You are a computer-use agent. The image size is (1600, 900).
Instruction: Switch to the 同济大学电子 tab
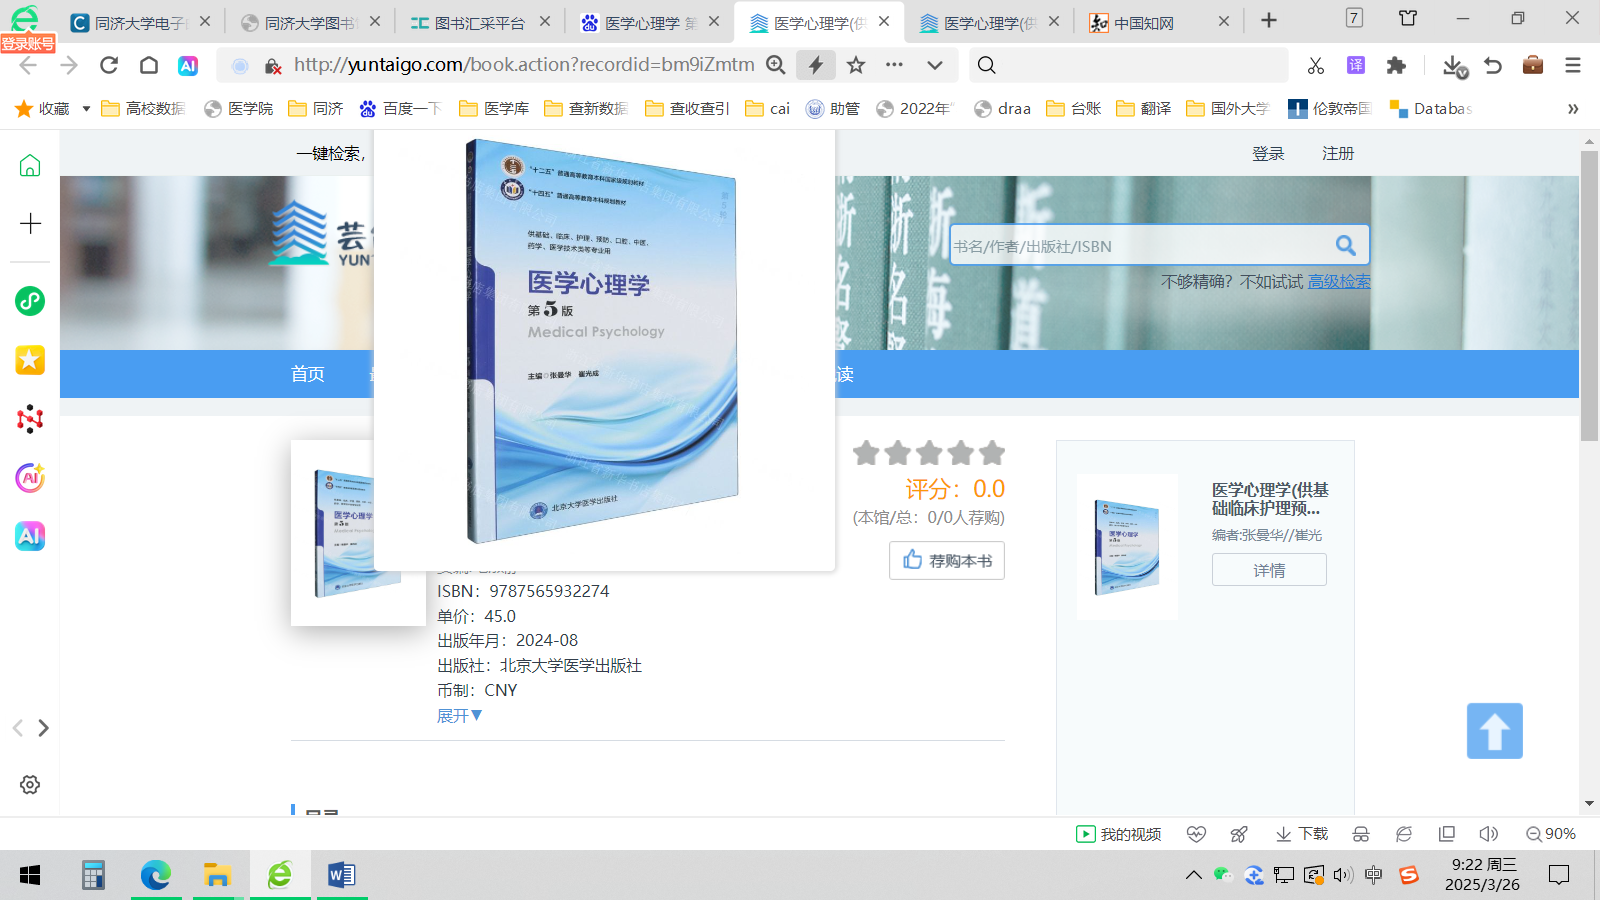pos(142,22)
